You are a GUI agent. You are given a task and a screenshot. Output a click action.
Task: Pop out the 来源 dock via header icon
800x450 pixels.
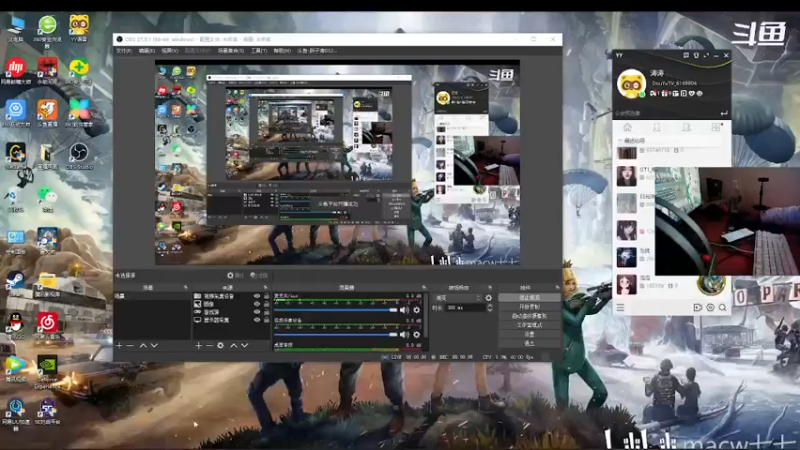pyautogui.click(x=265, y=288)
